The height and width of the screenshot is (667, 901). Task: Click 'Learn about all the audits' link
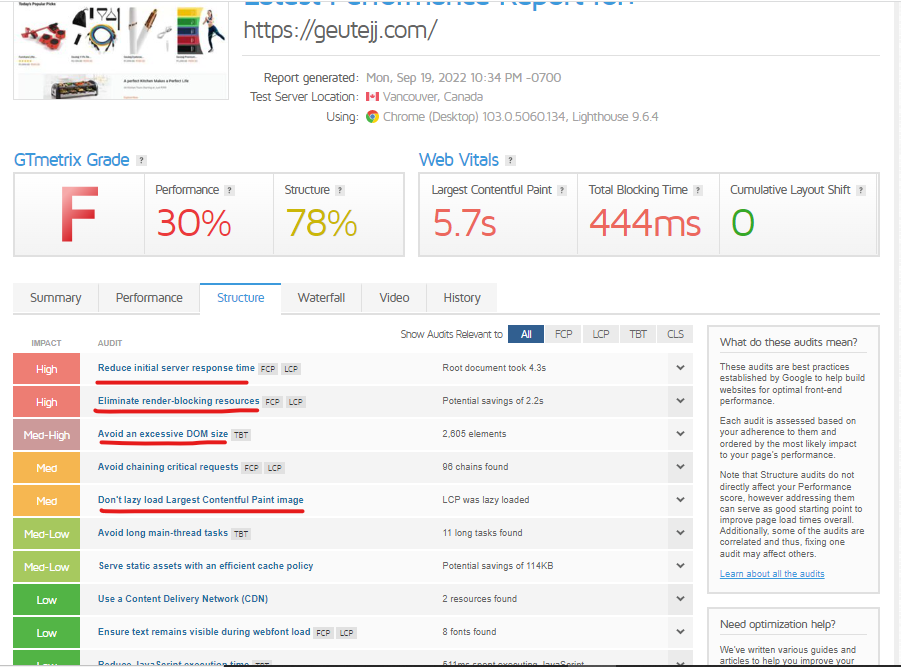(772, 574)
